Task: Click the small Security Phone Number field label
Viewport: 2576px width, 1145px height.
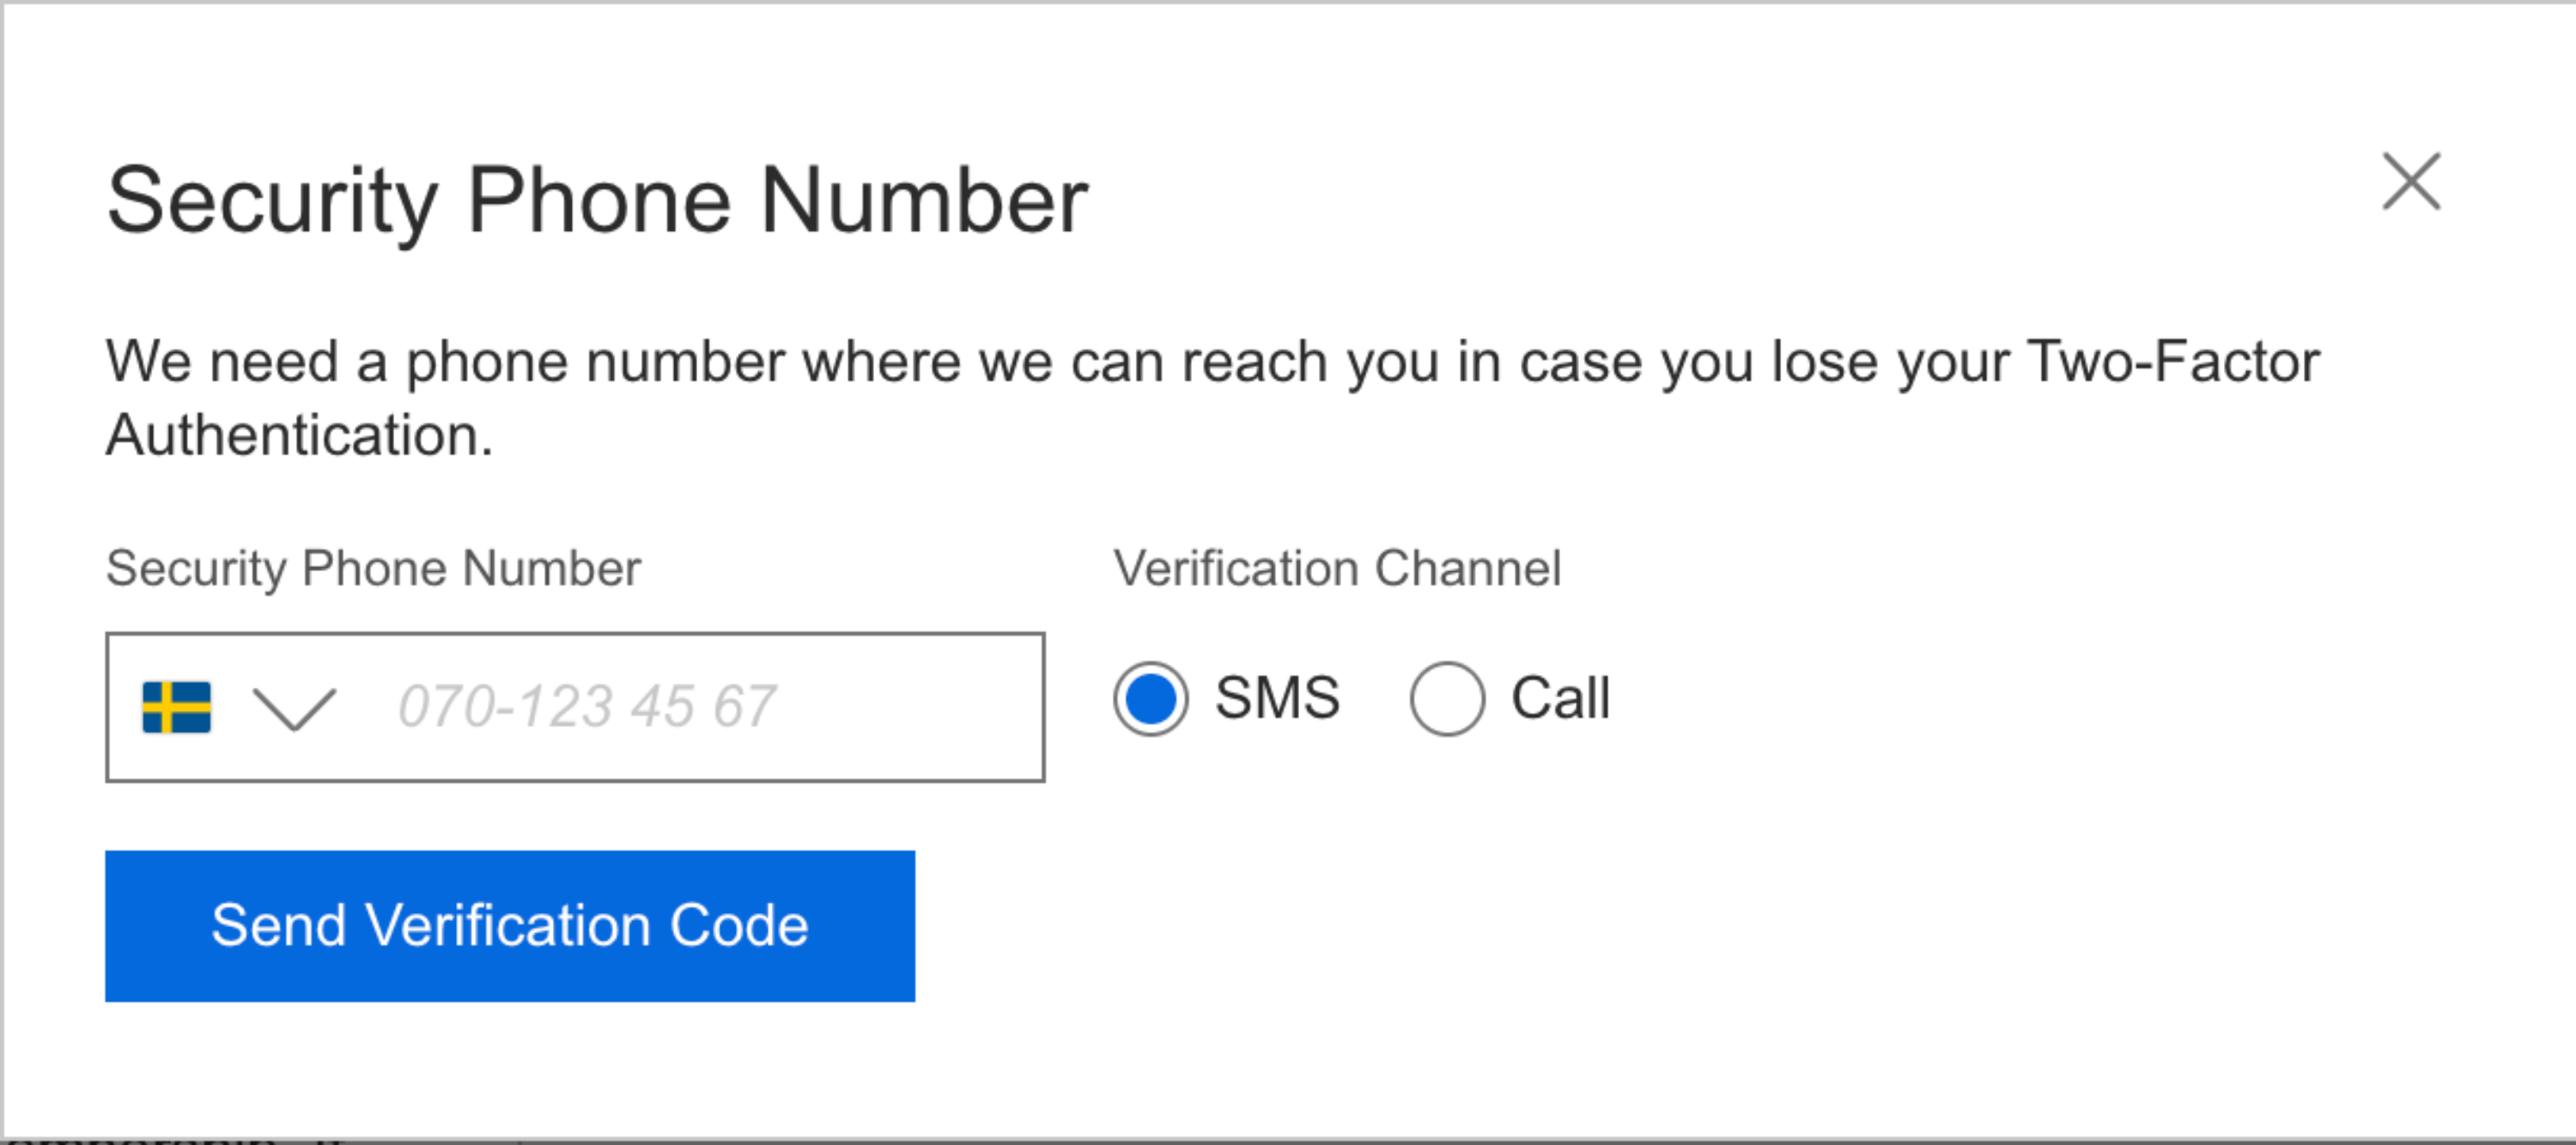Action: [373, 568]
